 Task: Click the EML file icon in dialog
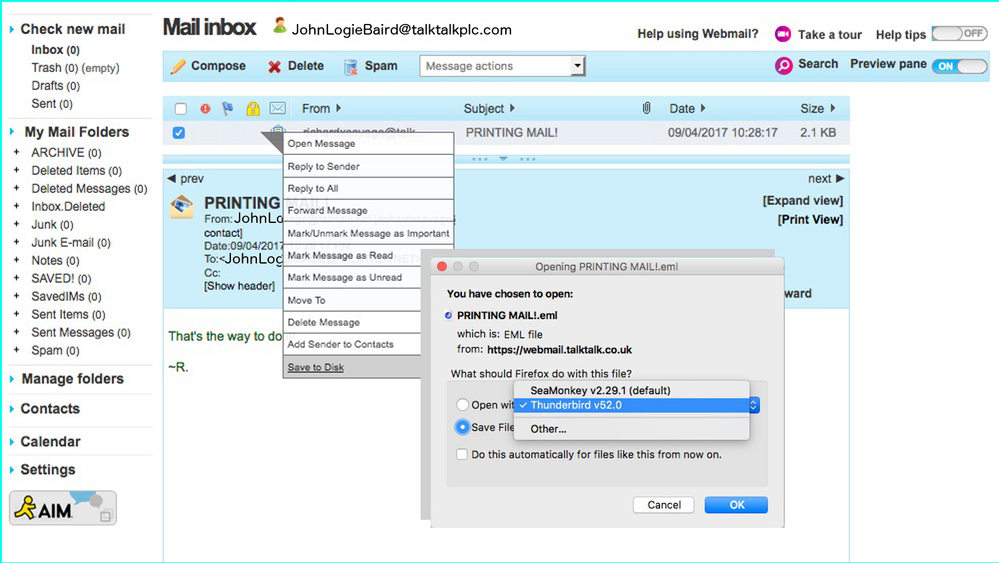tap(449, 315)
